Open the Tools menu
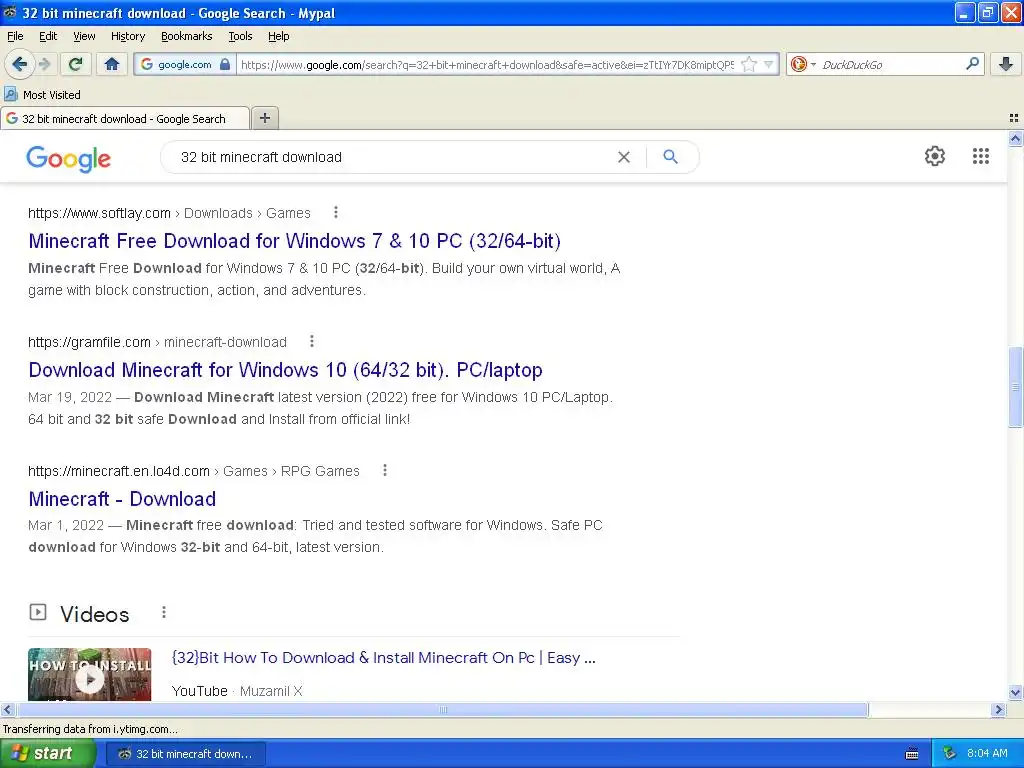Screen dimensions: 1024x768 [x=240, y=36]
